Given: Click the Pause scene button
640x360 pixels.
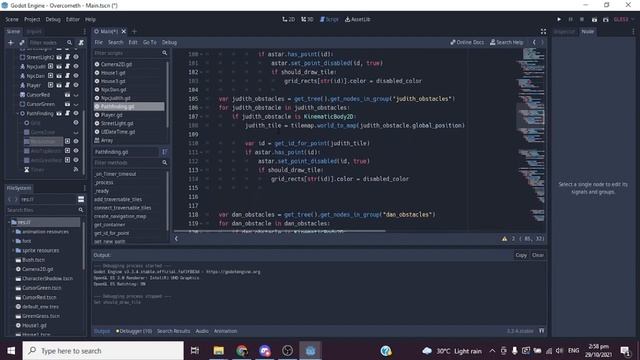Looking at the screenshot, I should 571,19.
